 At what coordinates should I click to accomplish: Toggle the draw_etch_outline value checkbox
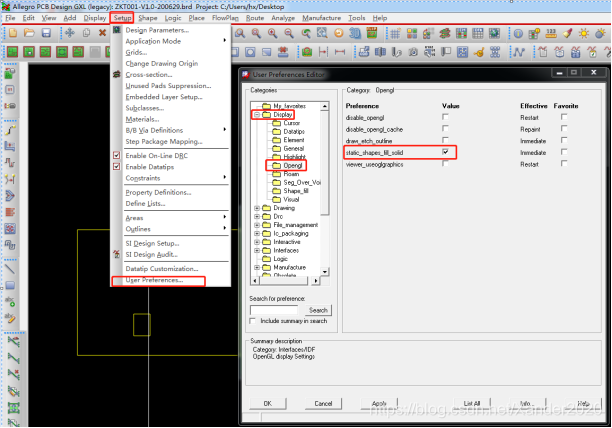click(x=445, y=140)
